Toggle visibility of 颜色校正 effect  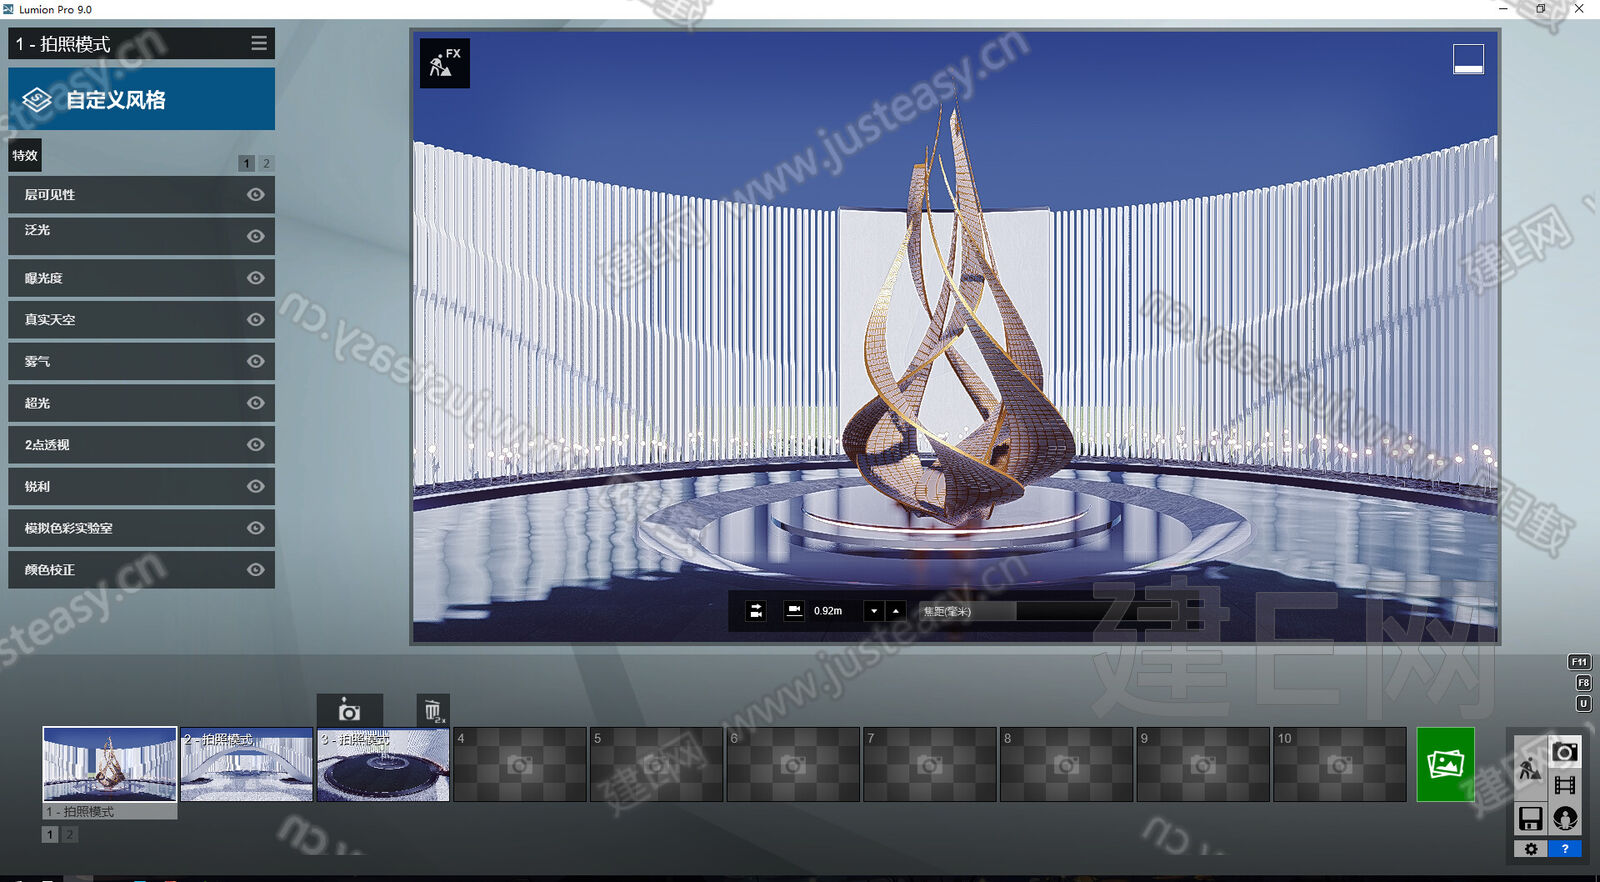tap(256, 570)
